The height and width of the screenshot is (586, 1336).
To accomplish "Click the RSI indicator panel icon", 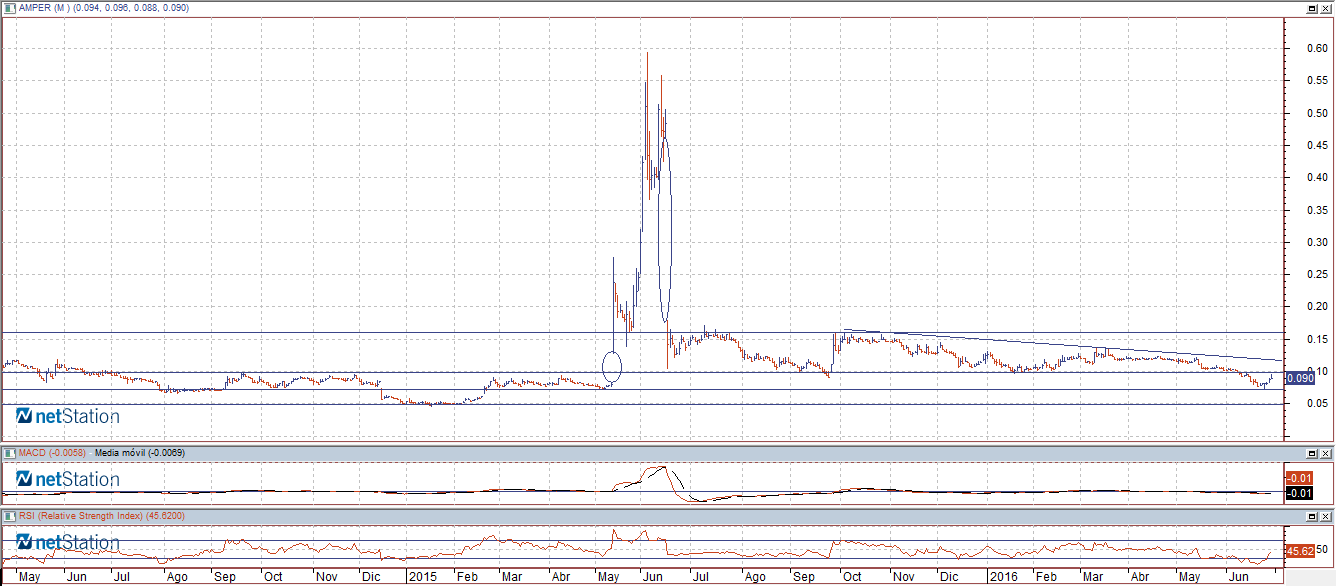I will (9, 515).
